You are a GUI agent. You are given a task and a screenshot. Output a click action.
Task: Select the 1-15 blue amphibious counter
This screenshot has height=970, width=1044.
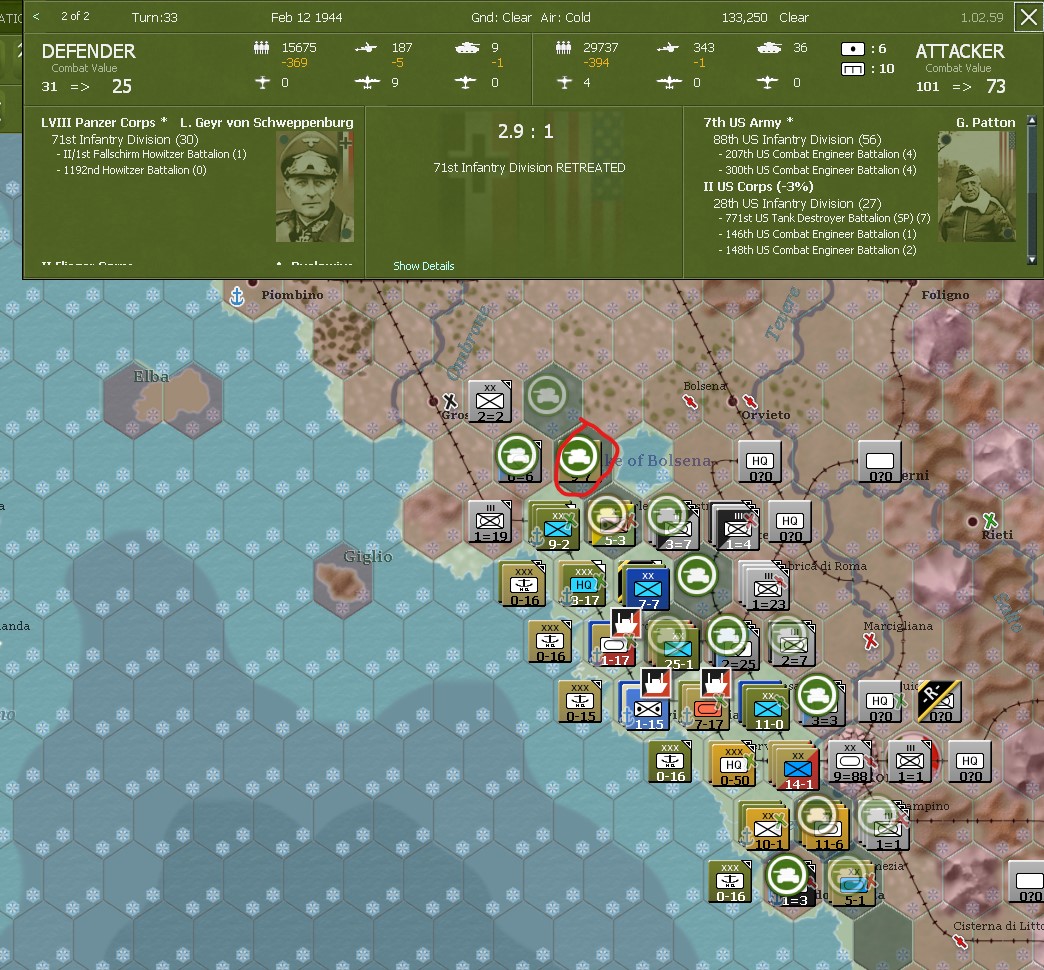[646, 708]
